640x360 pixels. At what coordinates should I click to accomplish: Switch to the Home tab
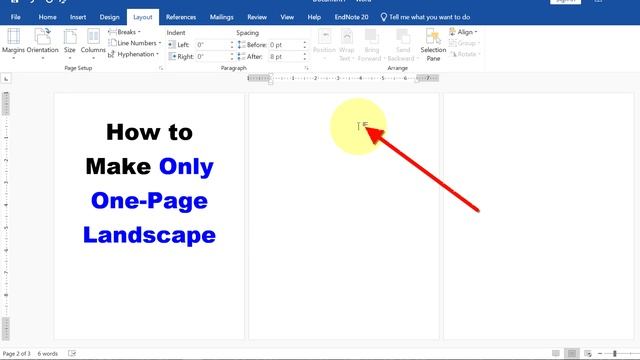coord(47,17)
